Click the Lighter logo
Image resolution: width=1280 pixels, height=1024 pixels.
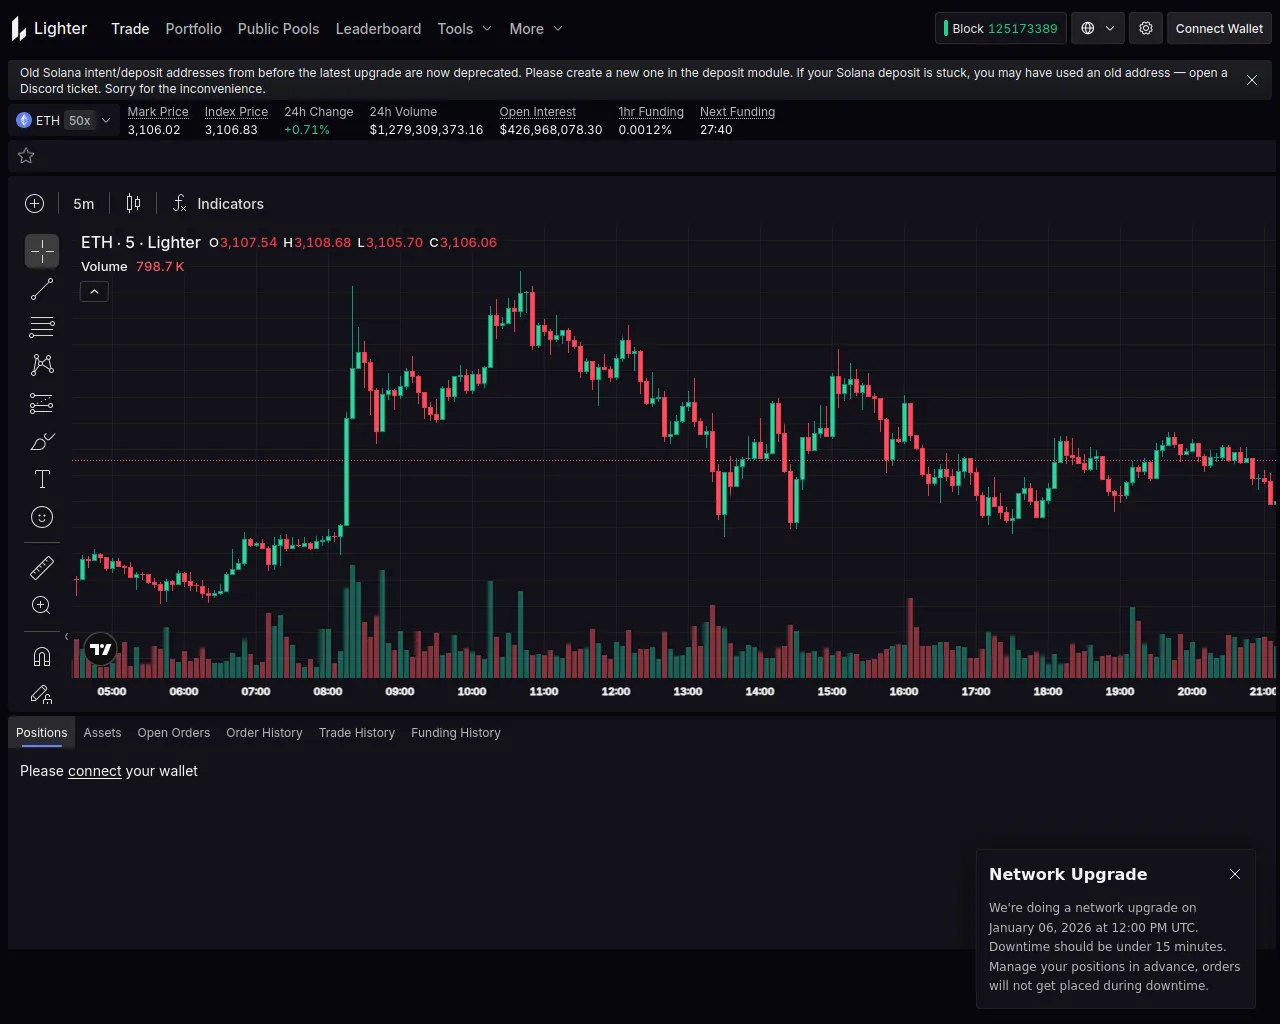pyautogui.click(x=49, y=29)
